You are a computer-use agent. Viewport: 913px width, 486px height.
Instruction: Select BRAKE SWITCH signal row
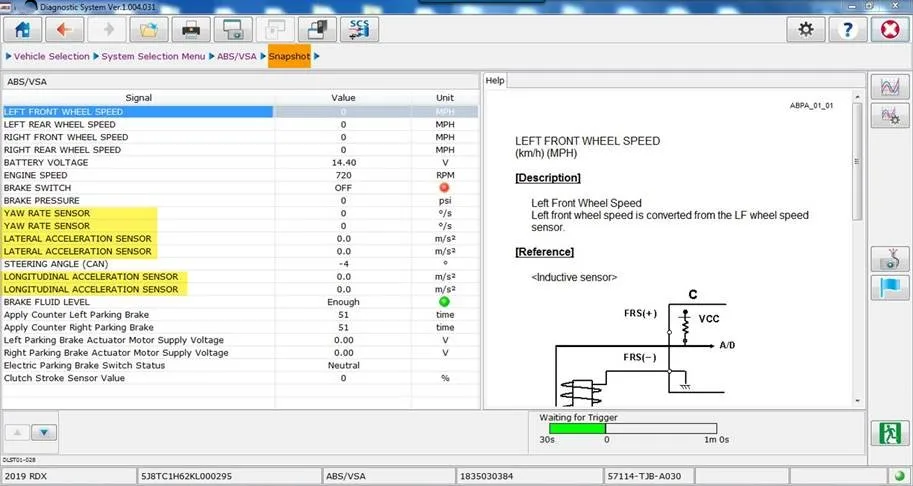point(240,188)
